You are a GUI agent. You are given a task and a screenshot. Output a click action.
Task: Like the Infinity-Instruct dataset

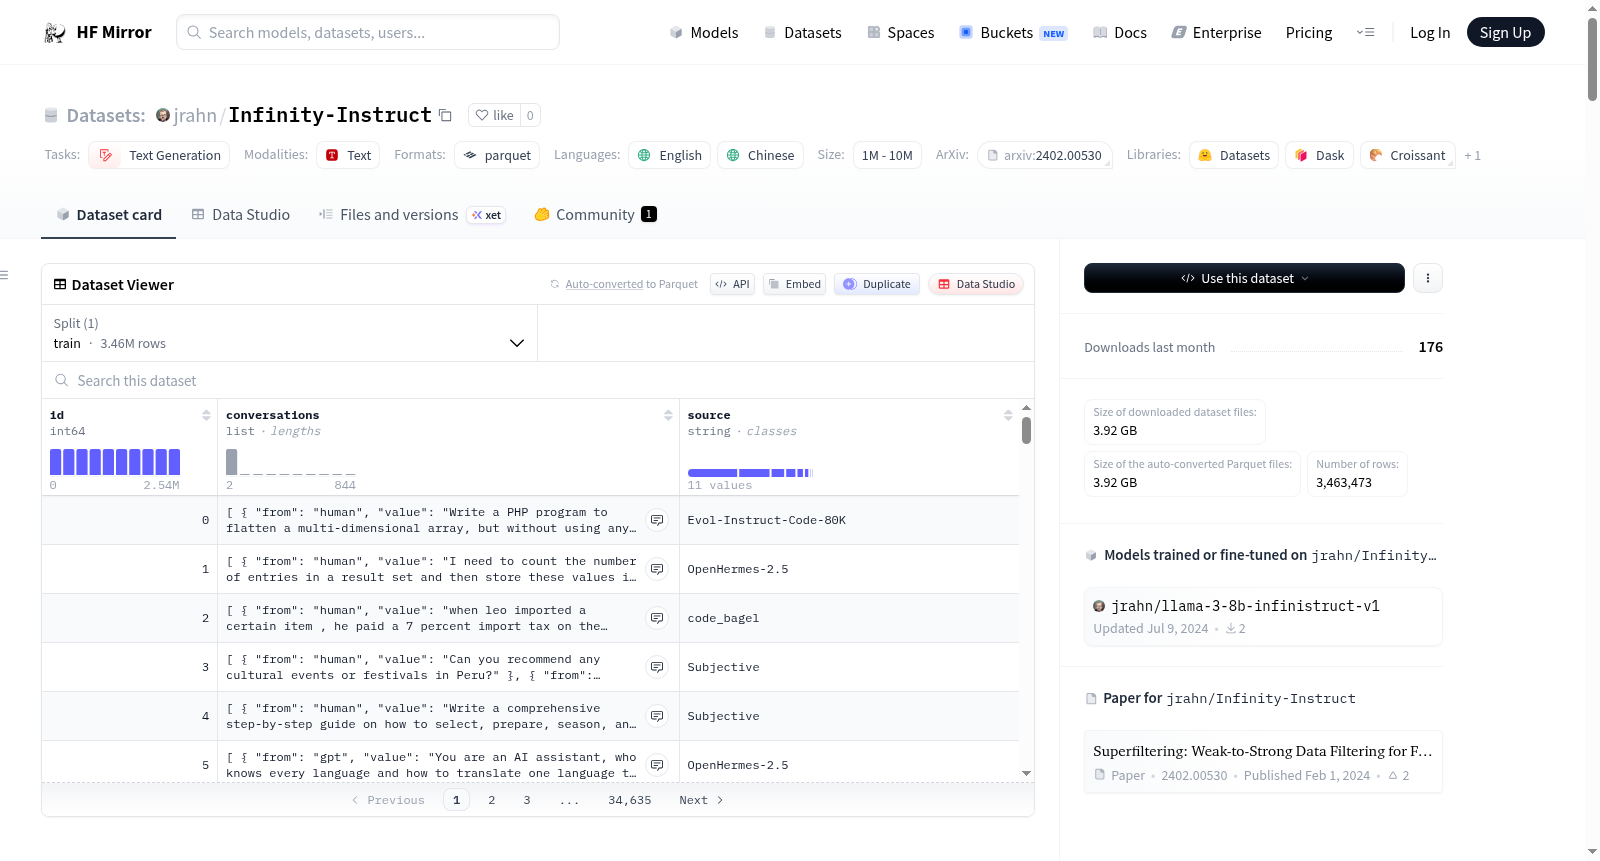(494, 115)
